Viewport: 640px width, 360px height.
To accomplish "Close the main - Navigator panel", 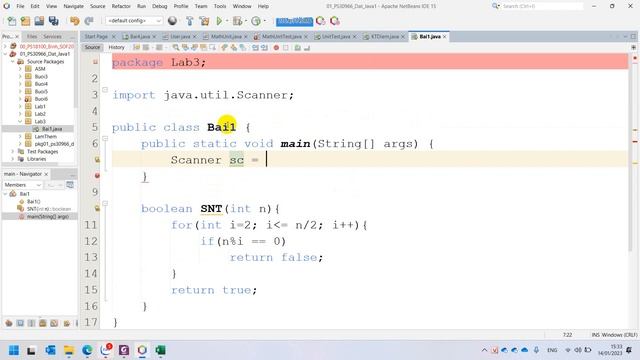I will click(x=46, y=174).
